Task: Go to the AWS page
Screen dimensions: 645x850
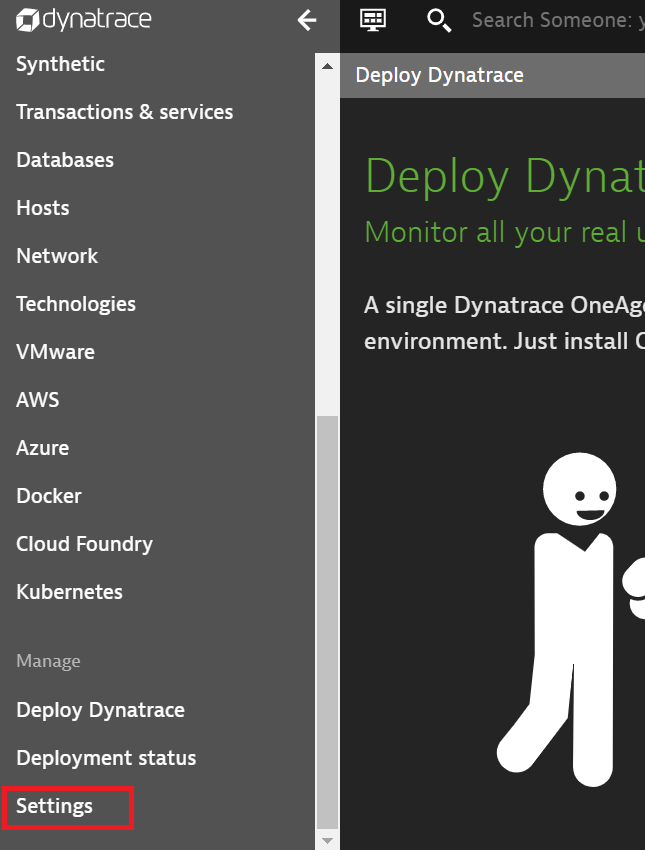Action: (37, 400)
